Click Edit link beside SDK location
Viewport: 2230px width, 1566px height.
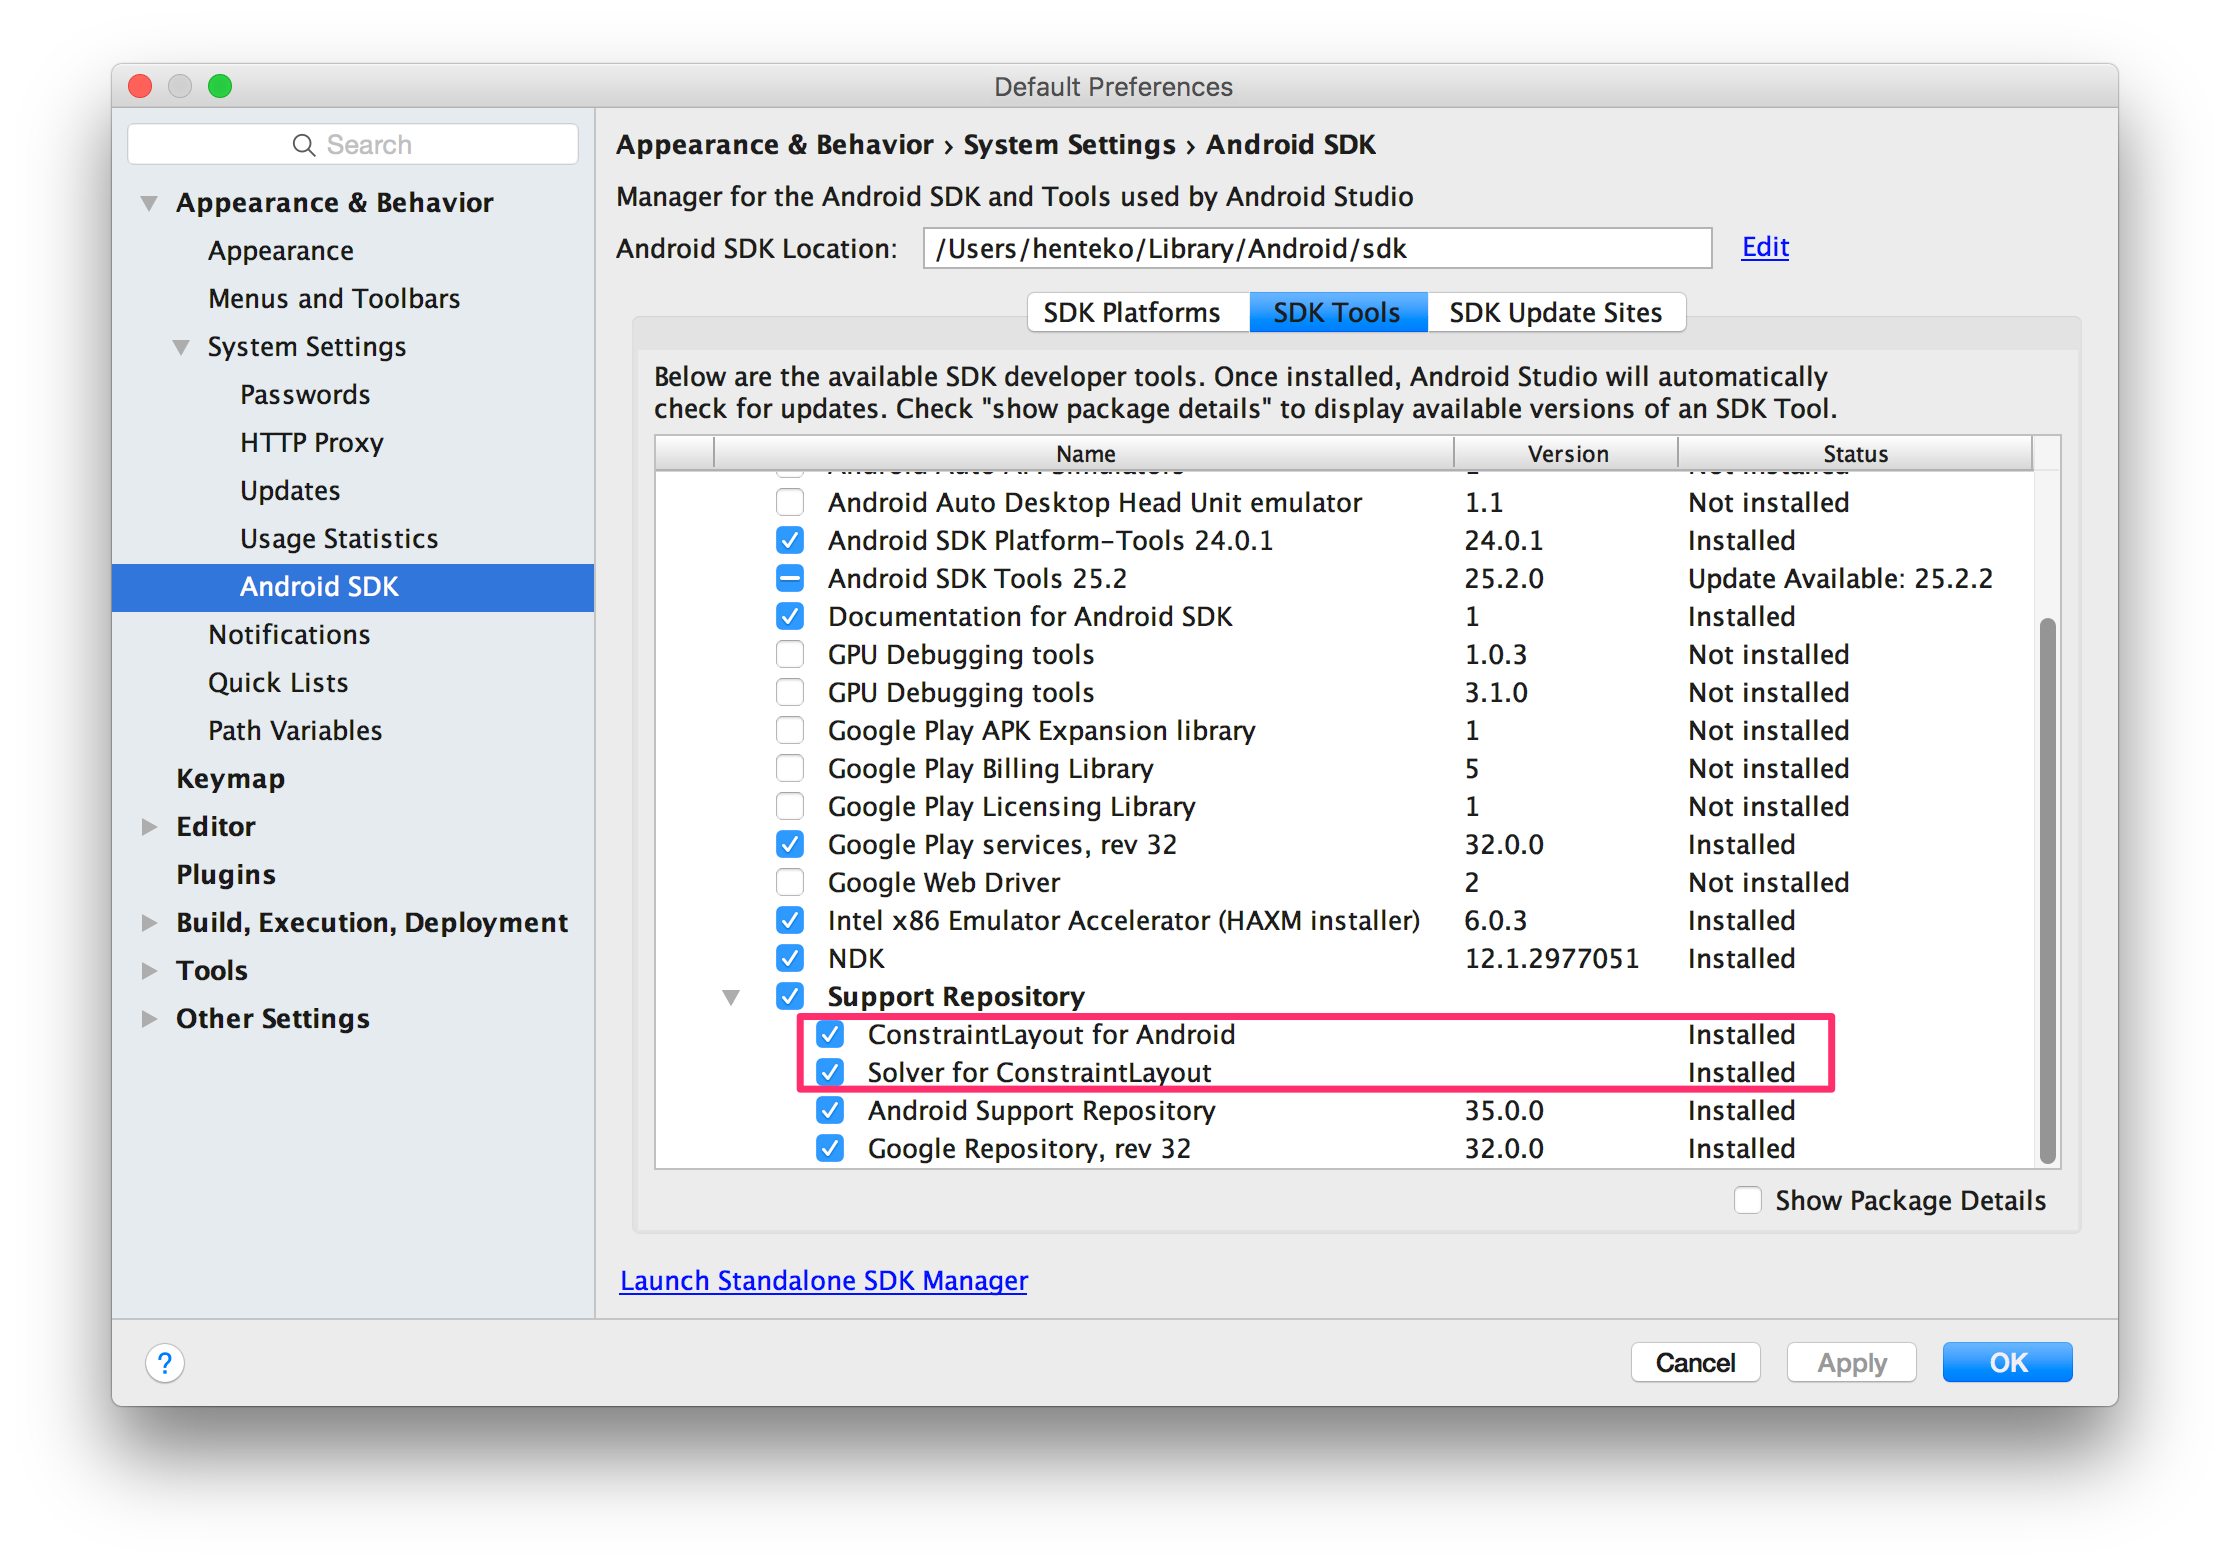pos(1764,247)
